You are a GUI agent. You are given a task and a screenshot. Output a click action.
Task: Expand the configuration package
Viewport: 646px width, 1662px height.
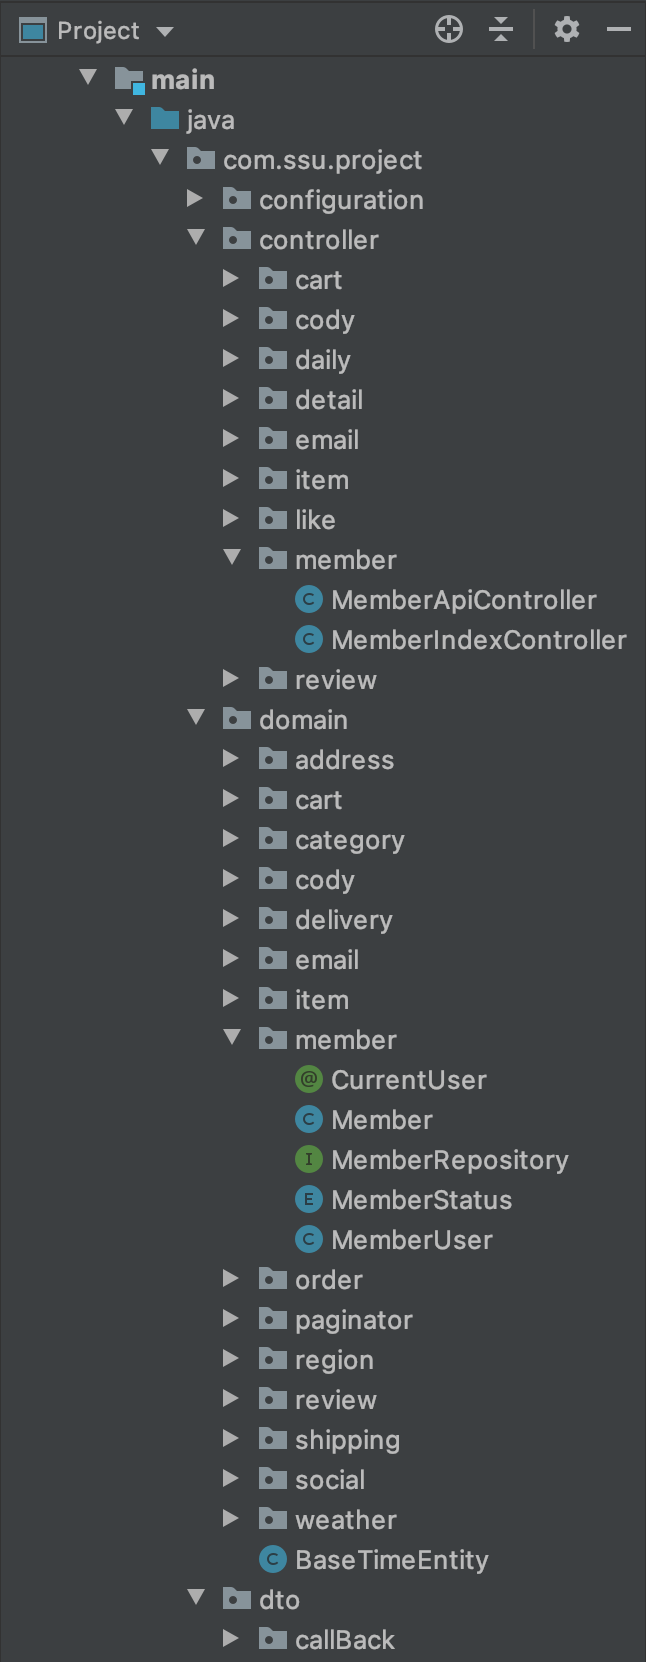[x=195, y=198]
